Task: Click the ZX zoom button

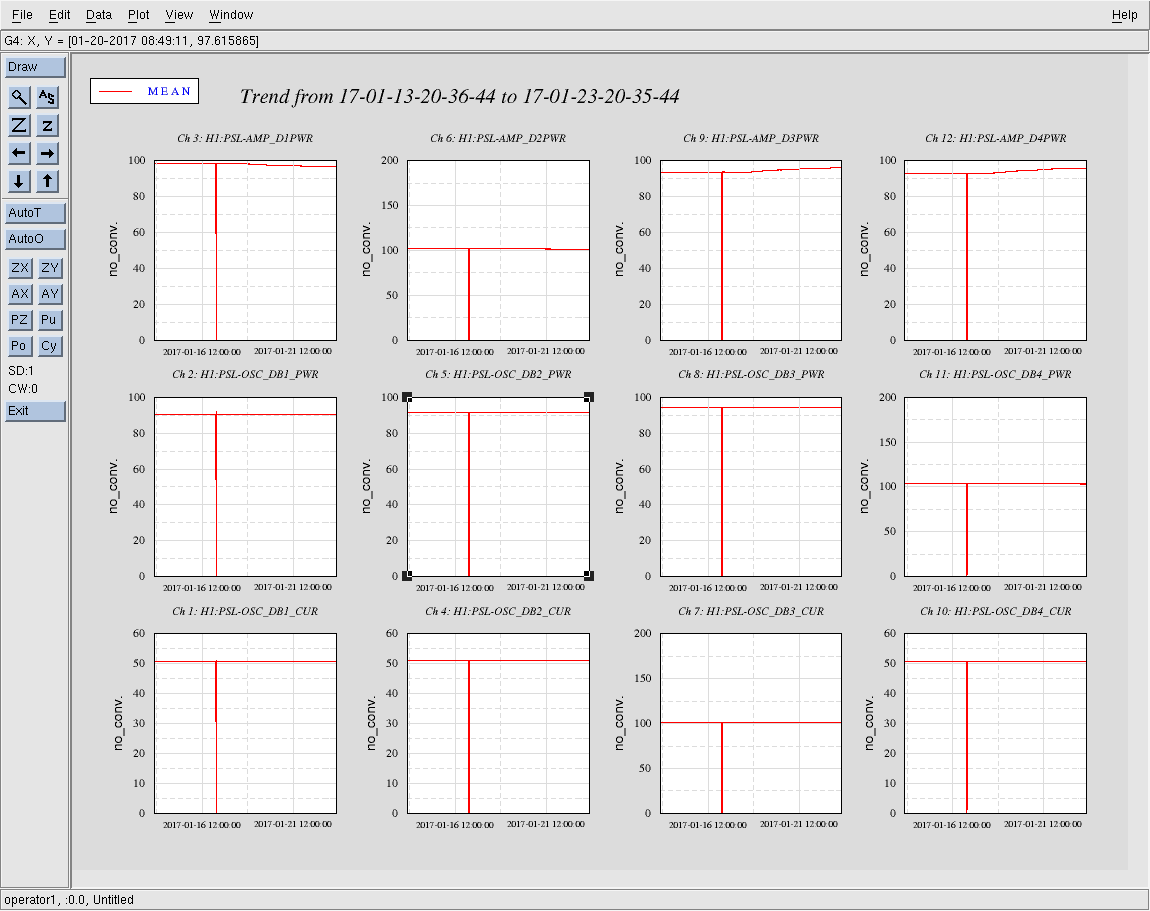Action: 20,268
